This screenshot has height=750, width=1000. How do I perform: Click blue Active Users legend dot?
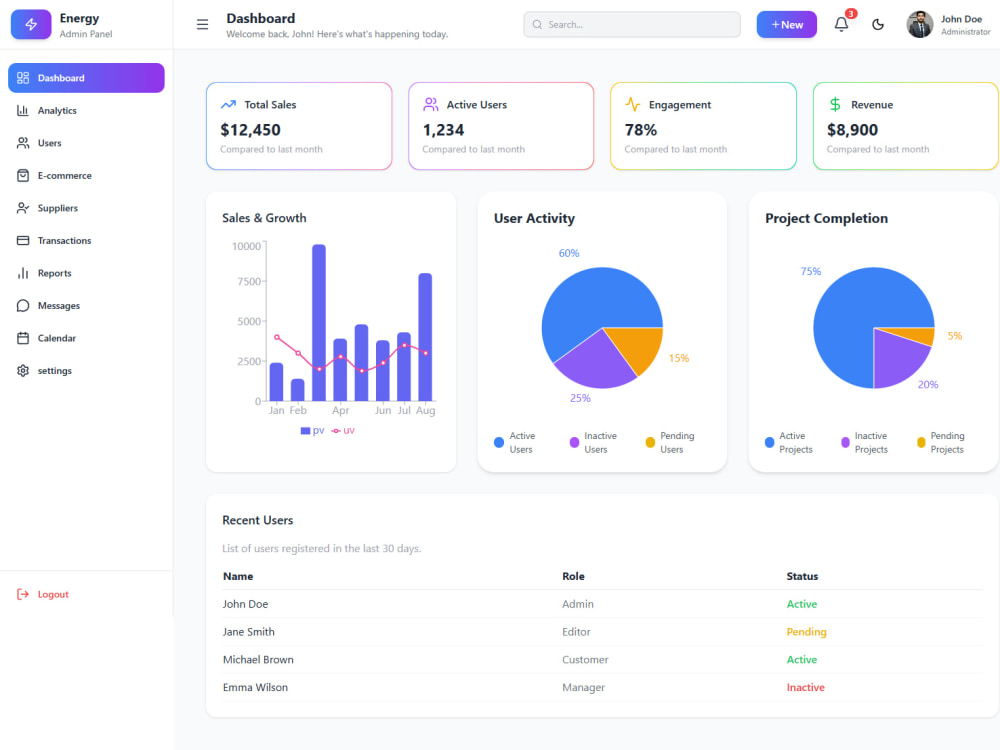(x=499, y=442)
